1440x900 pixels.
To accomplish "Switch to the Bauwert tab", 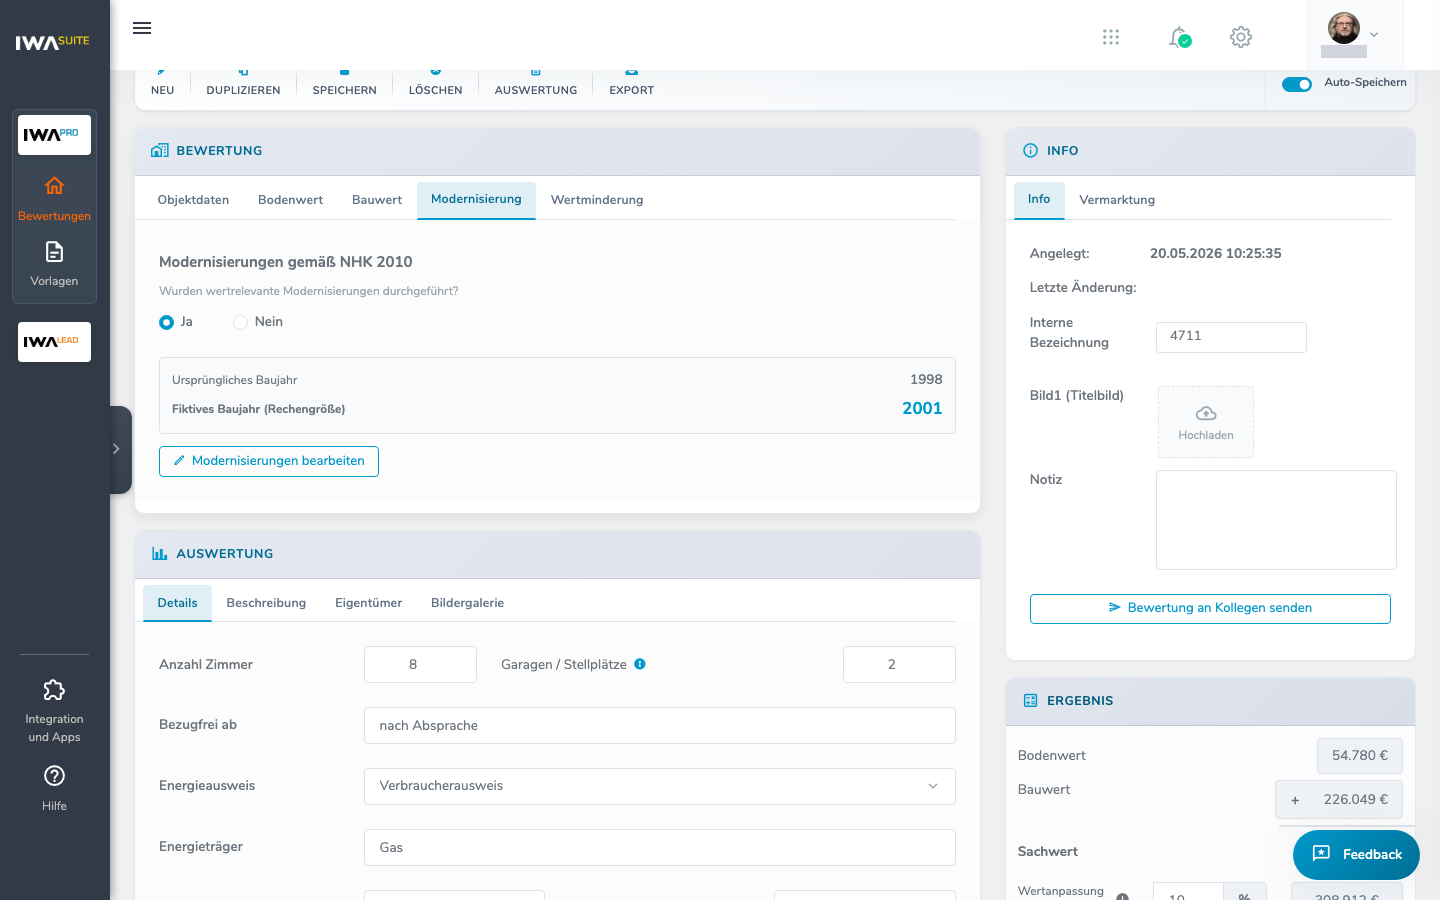I will [x=376, y=200].
